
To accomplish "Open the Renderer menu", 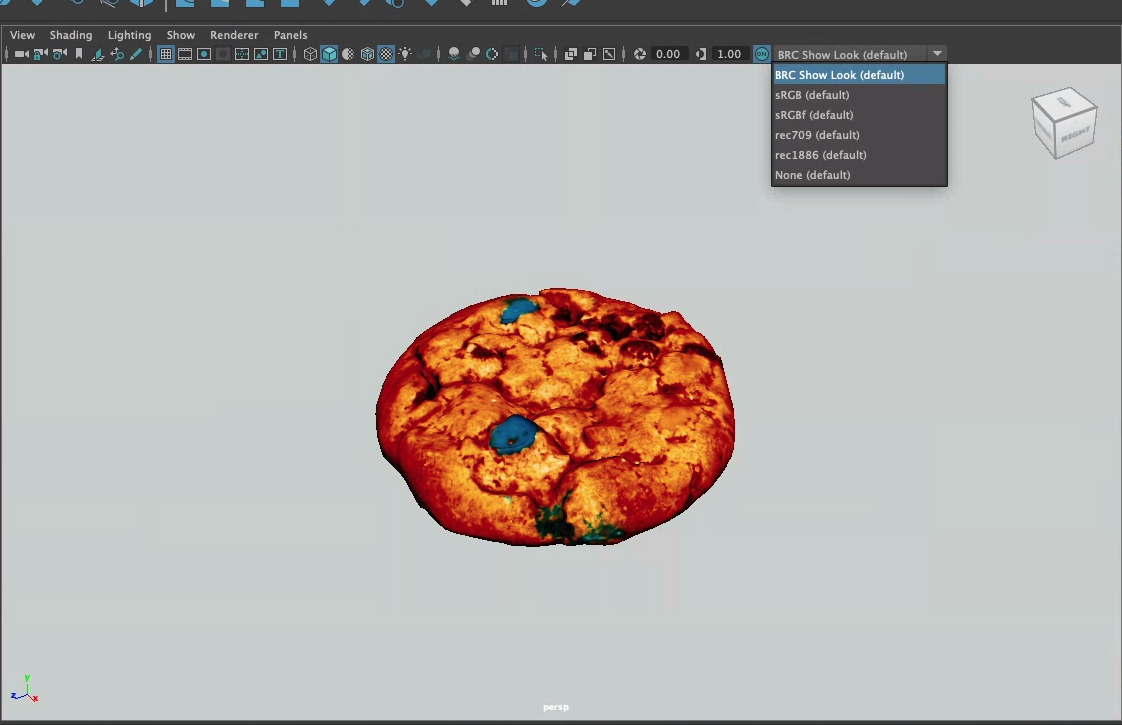I will tap(234, 35).
